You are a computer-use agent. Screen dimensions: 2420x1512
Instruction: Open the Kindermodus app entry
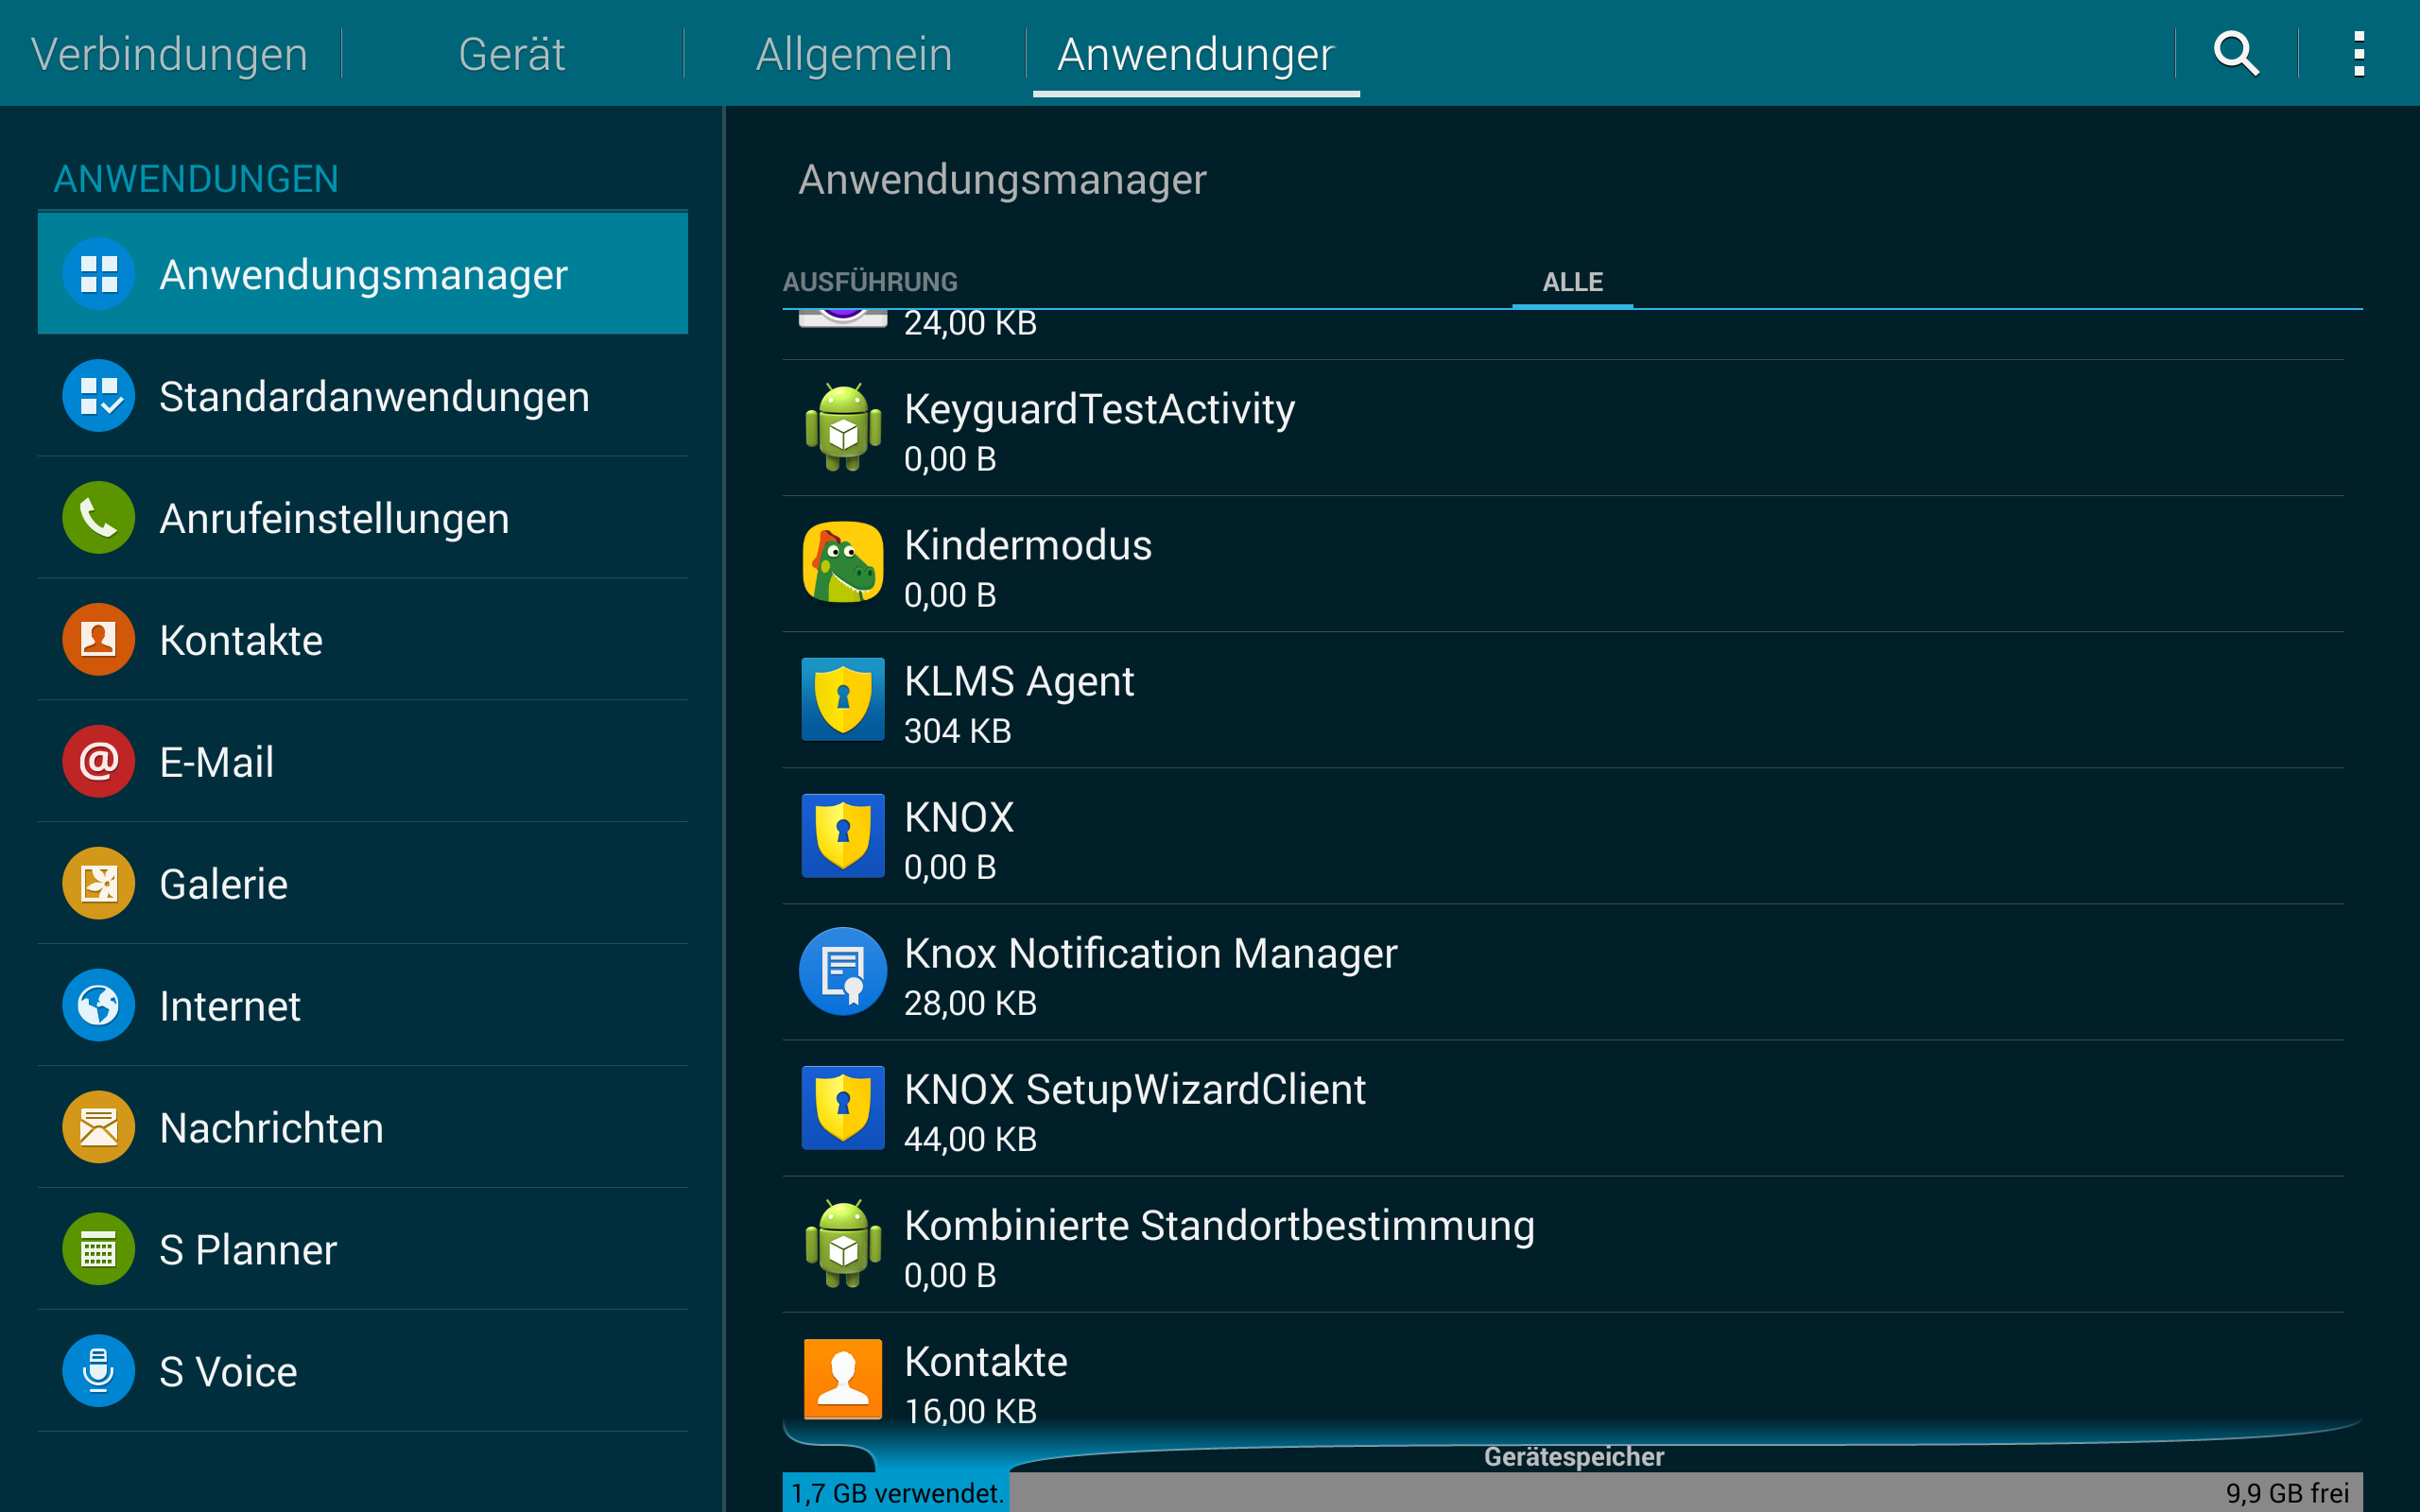tap(1563, 564)
